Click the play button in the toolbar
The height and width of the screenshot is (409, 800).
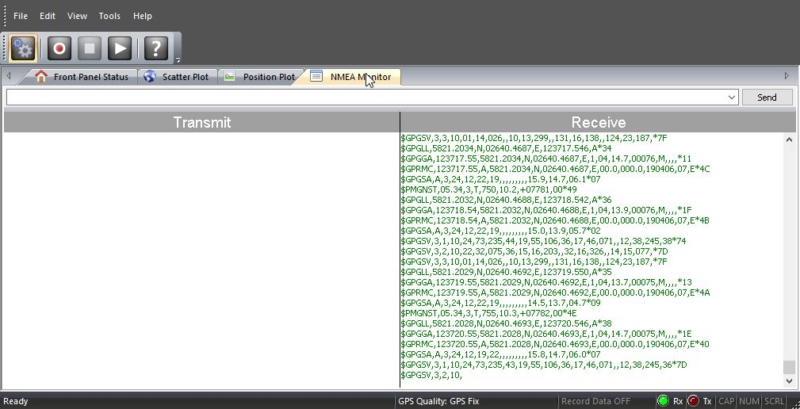point(120,47)
